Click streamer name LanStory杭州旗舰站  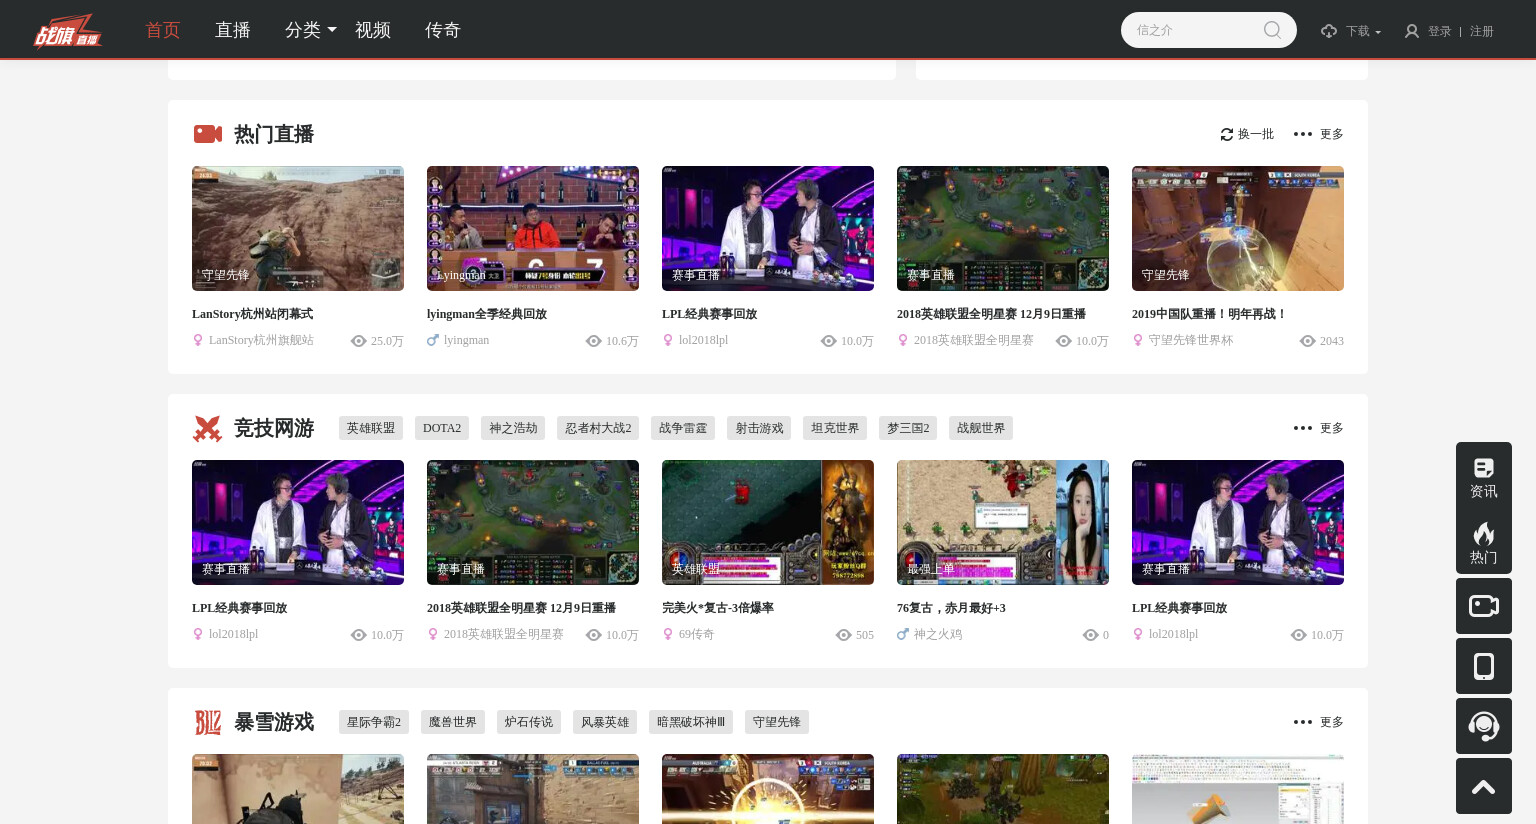[261, 340]
